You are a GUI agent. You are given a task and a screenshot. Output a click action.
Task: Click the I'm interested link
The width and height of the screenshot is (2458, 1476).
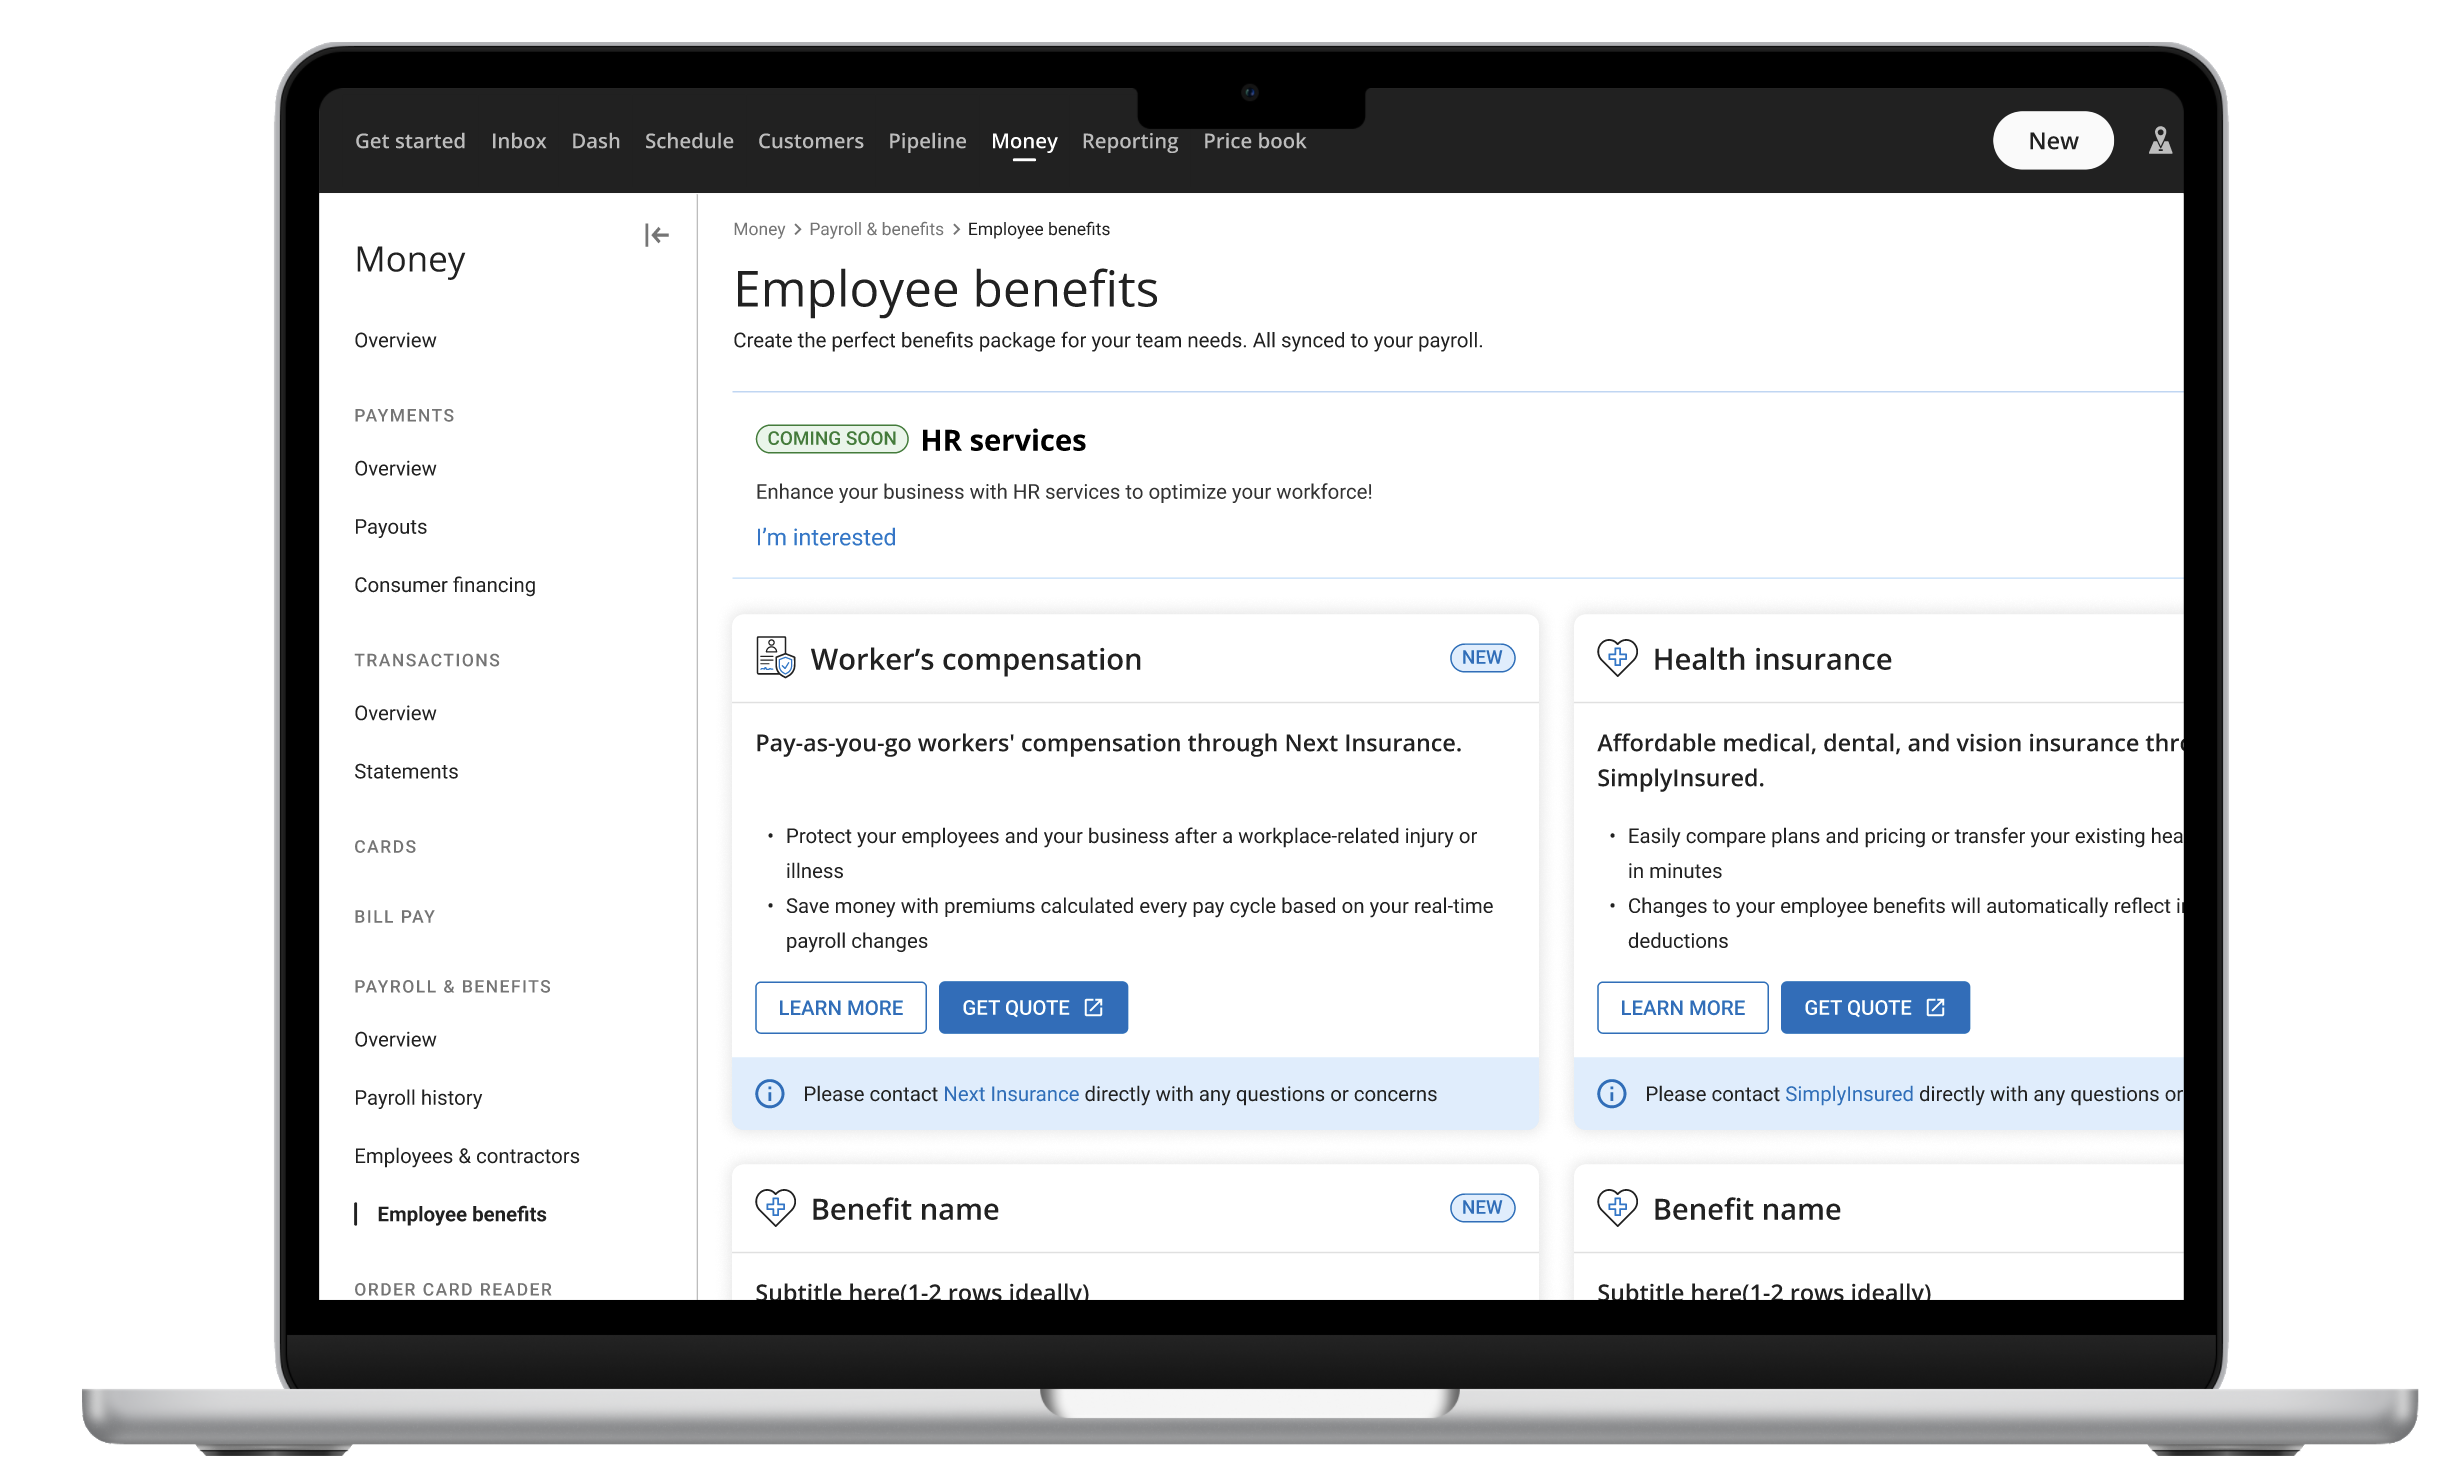825,538
